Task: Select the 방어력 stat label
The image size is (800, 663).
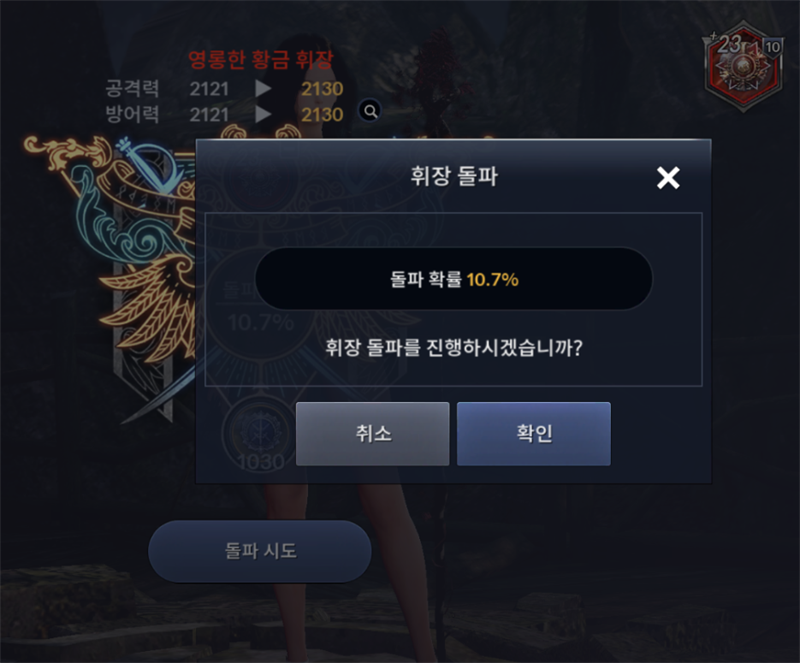Action: coord(132,114)
